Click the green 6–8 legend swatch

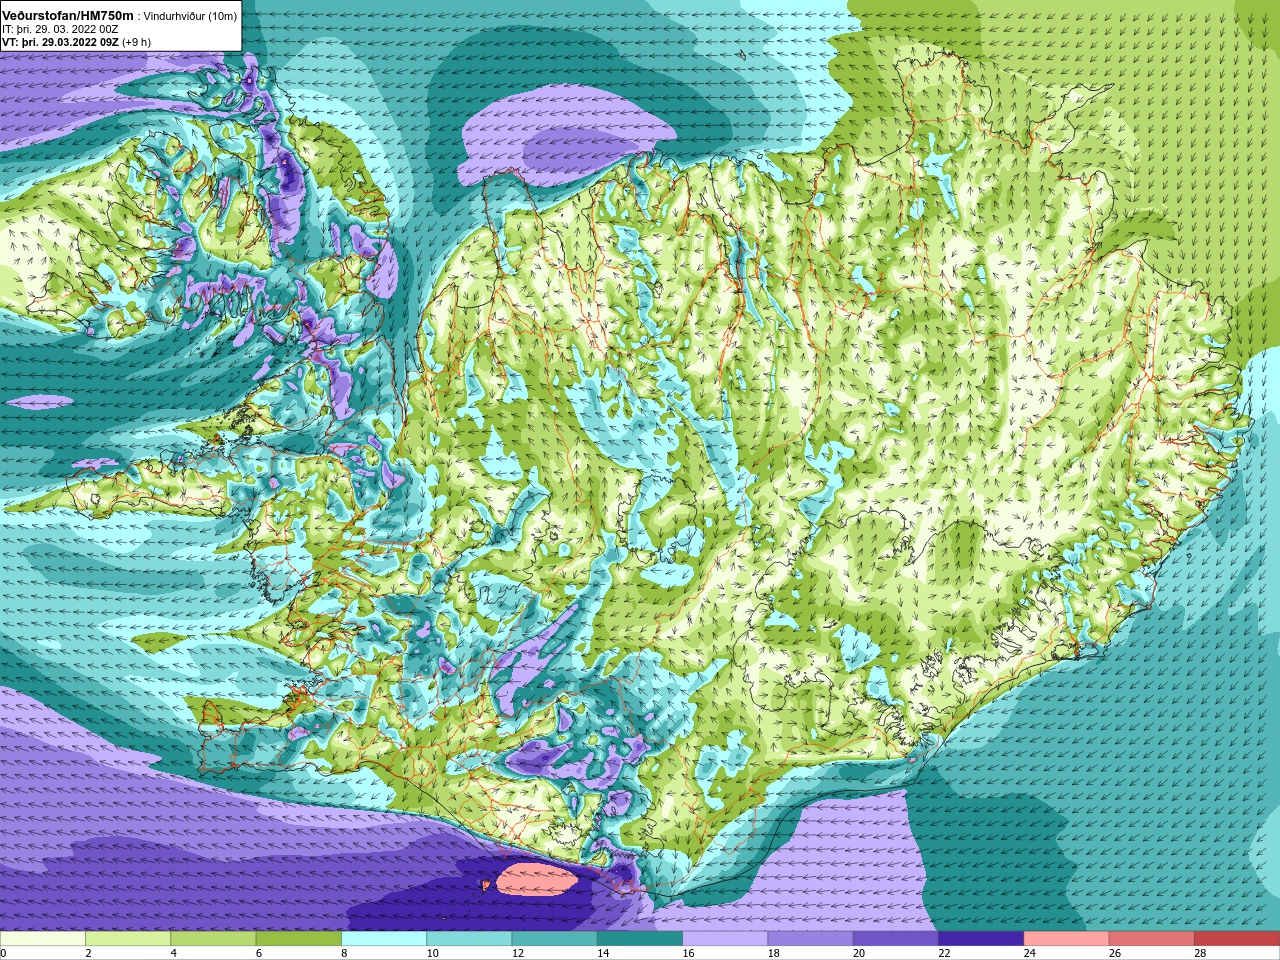pyautogui.click(x=299, y=939)
